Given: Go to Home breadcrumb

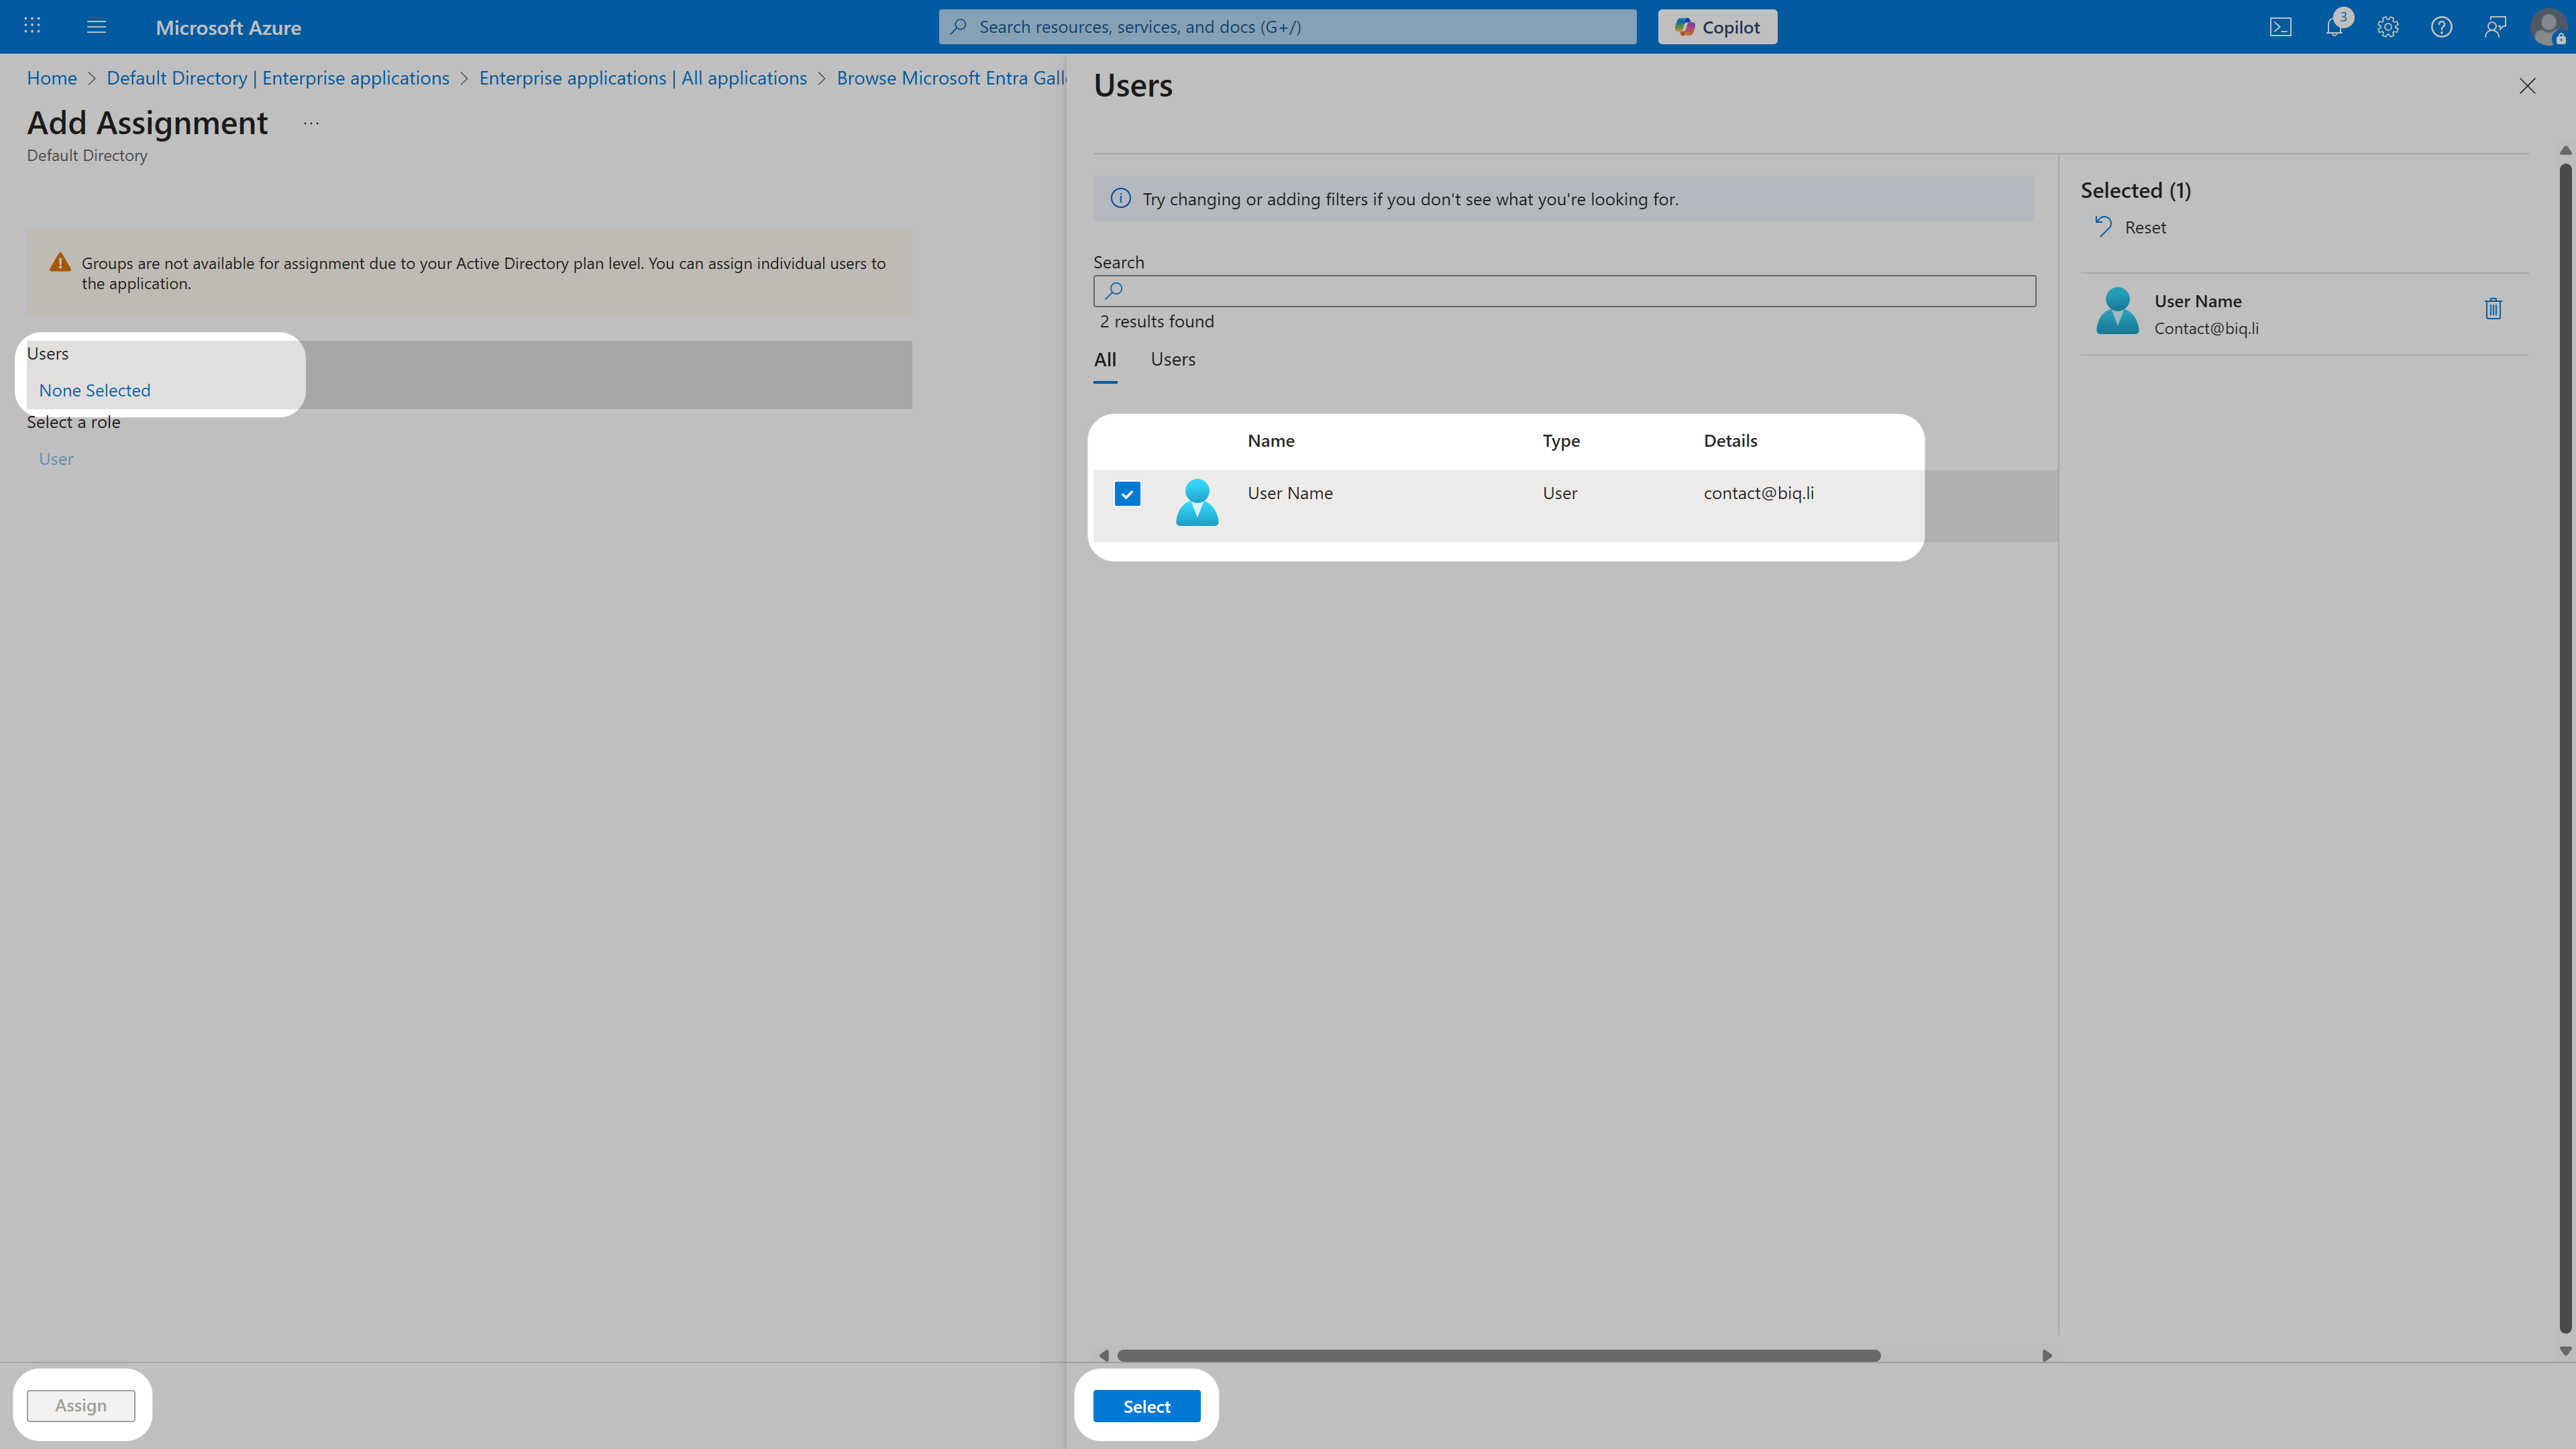Looking at the screenshot, I should (52, 78).
